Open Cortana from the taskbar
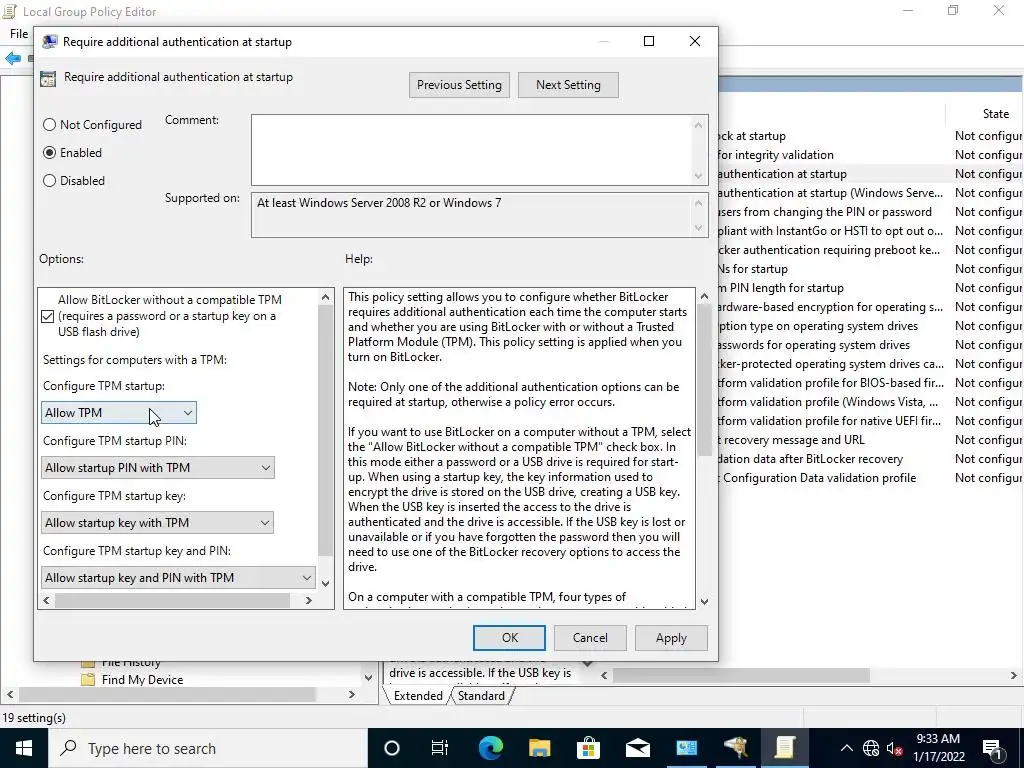Viewport: 1024px width, 768px height. 392,748
